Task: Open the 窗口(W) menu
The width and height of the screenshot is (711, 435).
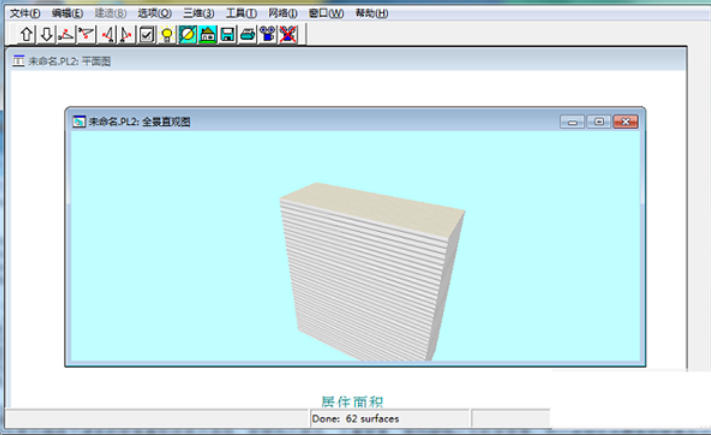Action: tap(326, 13)
